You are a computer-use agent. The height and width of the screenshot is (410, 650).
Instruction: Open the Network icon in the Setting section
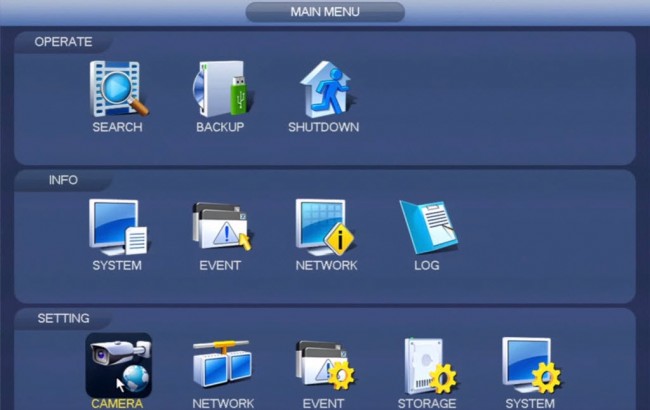click(x=222, y=365)
